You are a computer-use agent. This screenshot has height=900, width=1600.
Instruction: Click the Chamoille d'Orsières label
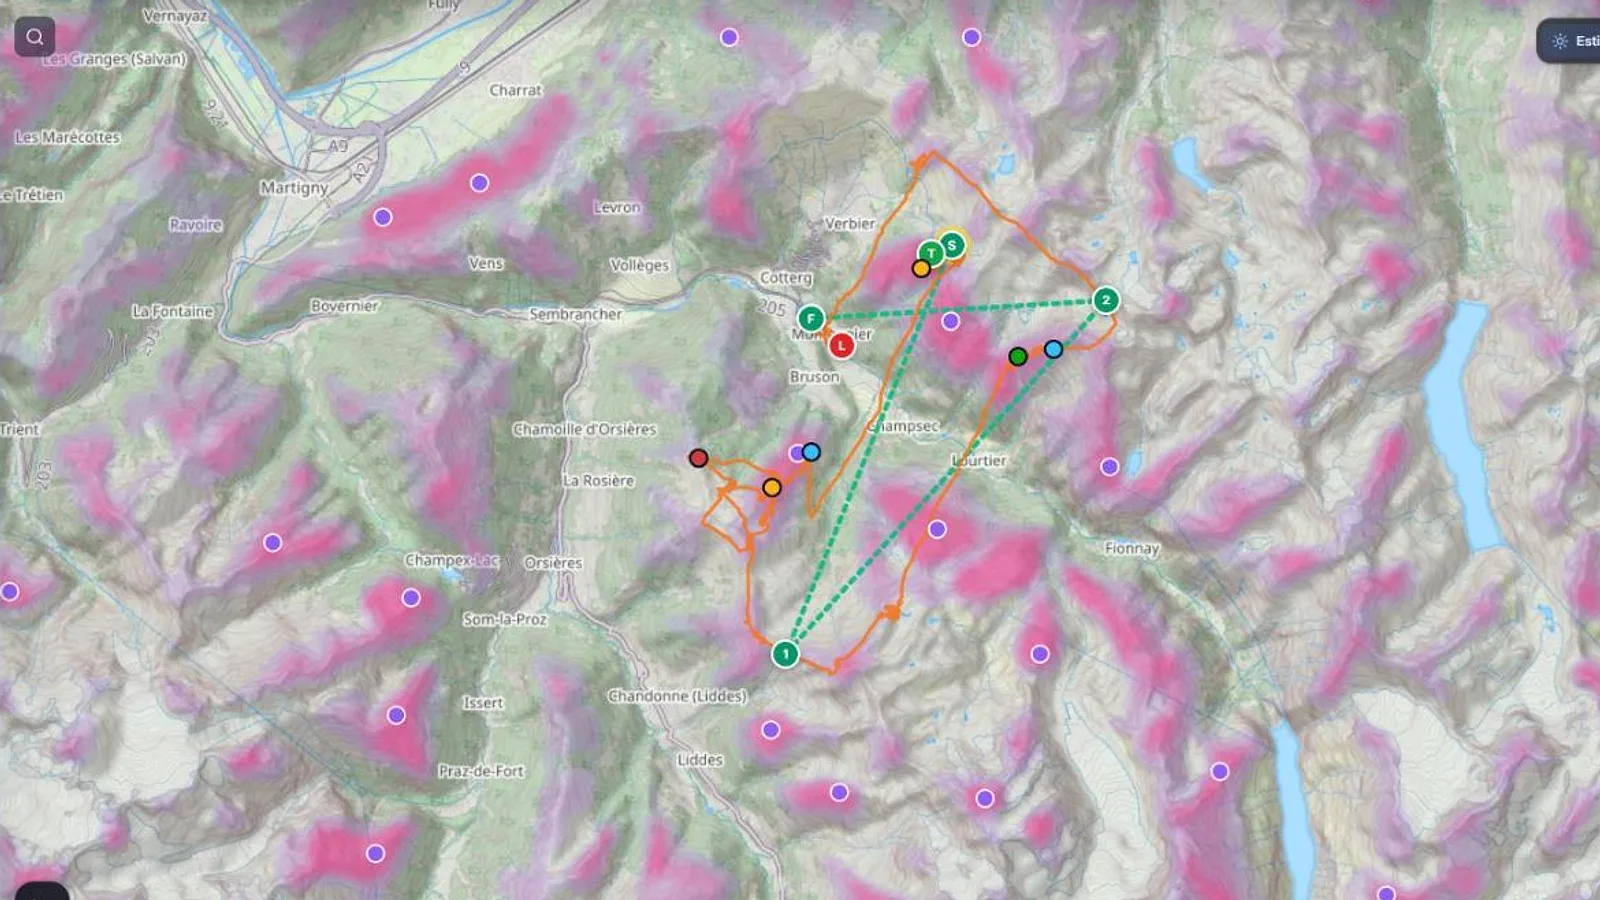tap(585, 429)
